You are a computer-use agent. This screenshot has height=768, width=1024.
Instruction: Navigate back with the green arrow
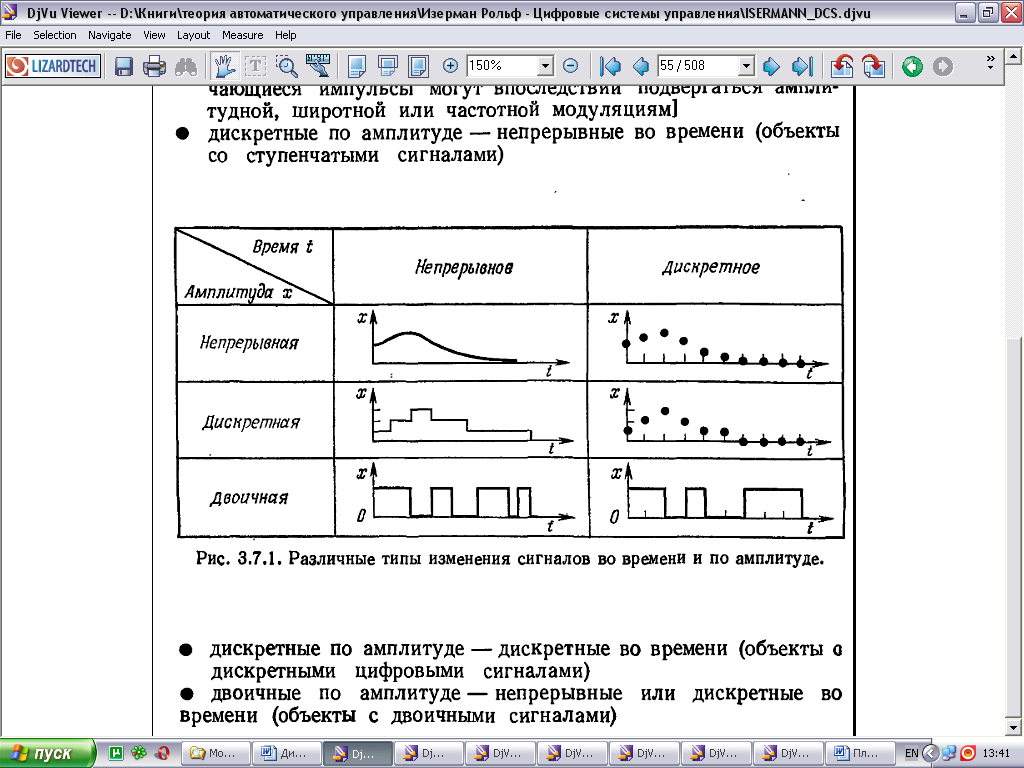pyautogui.click(x=912, y=66)
